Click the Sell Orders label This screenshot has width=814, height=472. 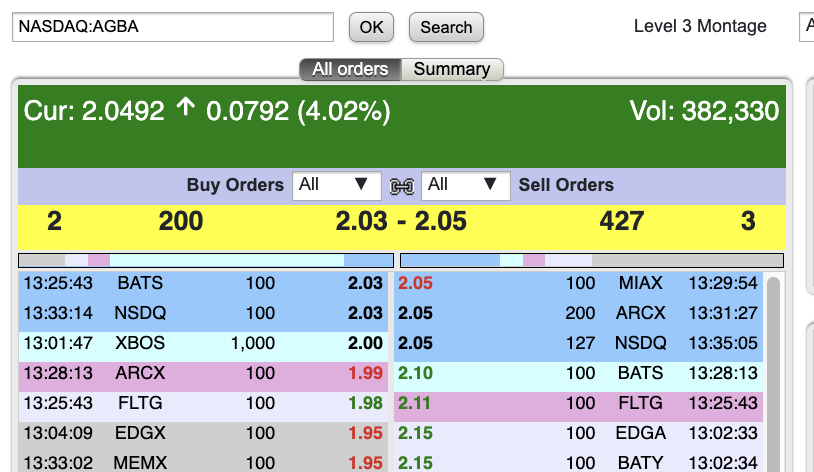566,185
